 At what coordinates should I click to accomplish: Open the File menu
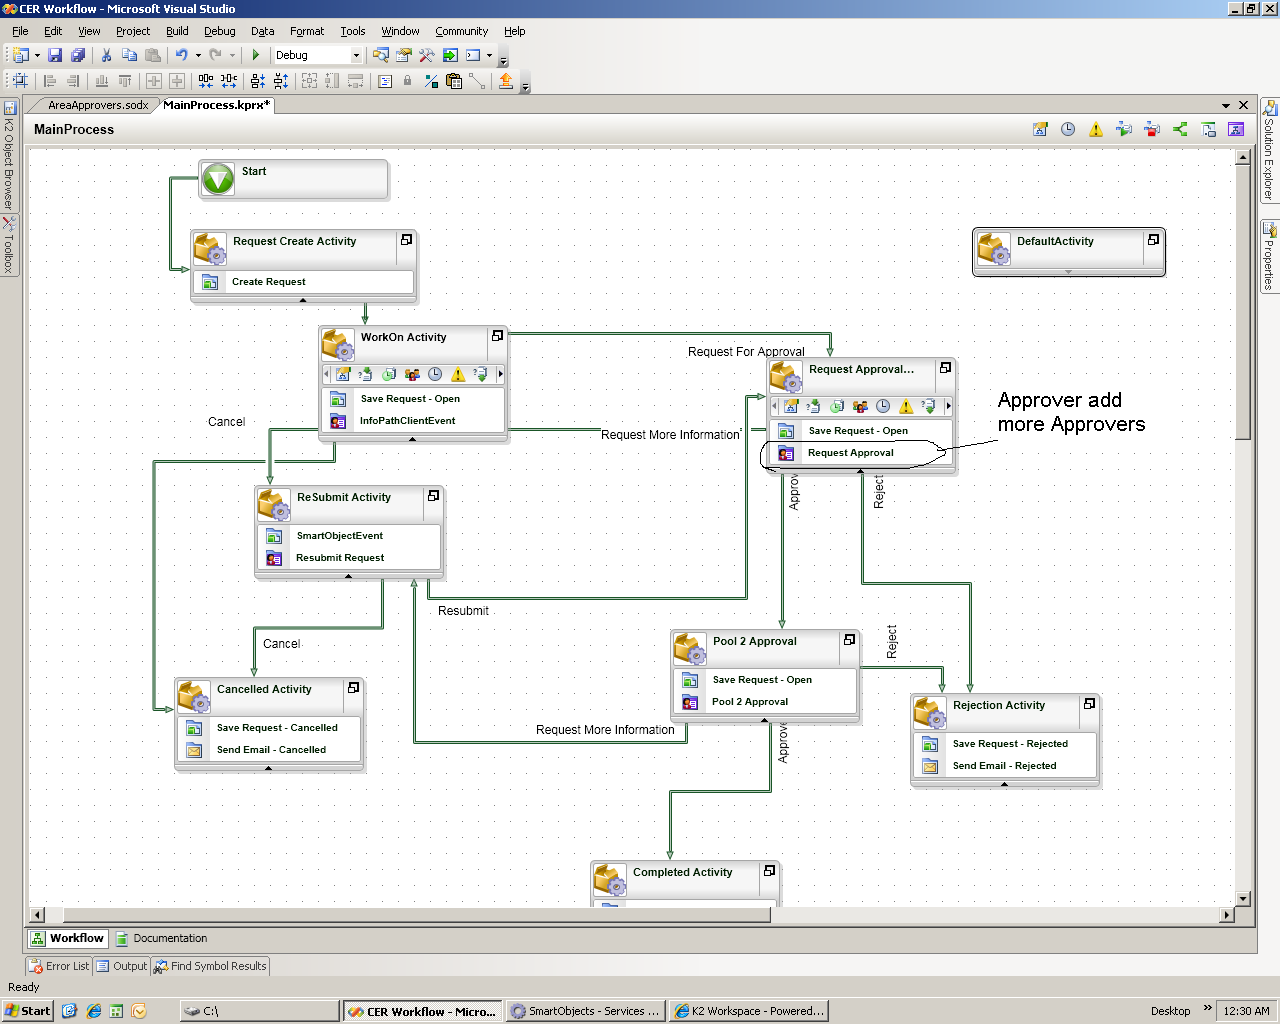(x=20, y=31)
